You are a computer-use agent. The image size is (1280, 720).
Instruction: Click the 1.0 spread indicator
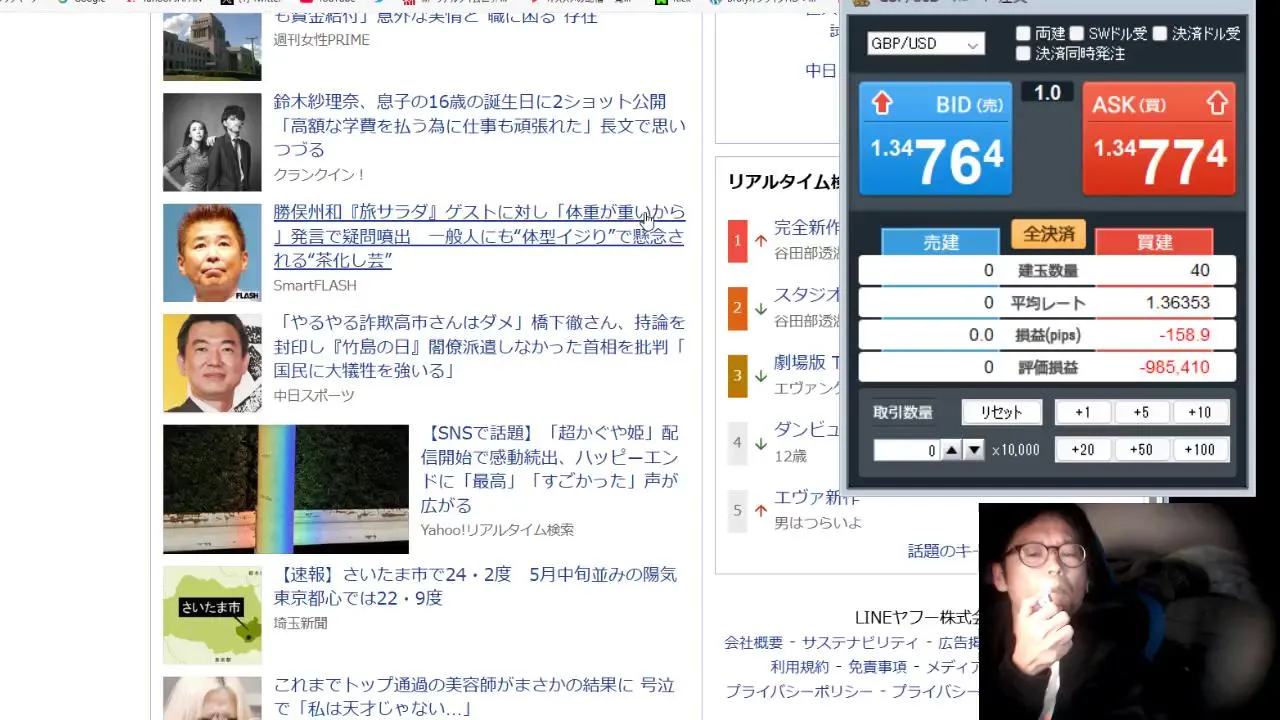(1047, 93)
